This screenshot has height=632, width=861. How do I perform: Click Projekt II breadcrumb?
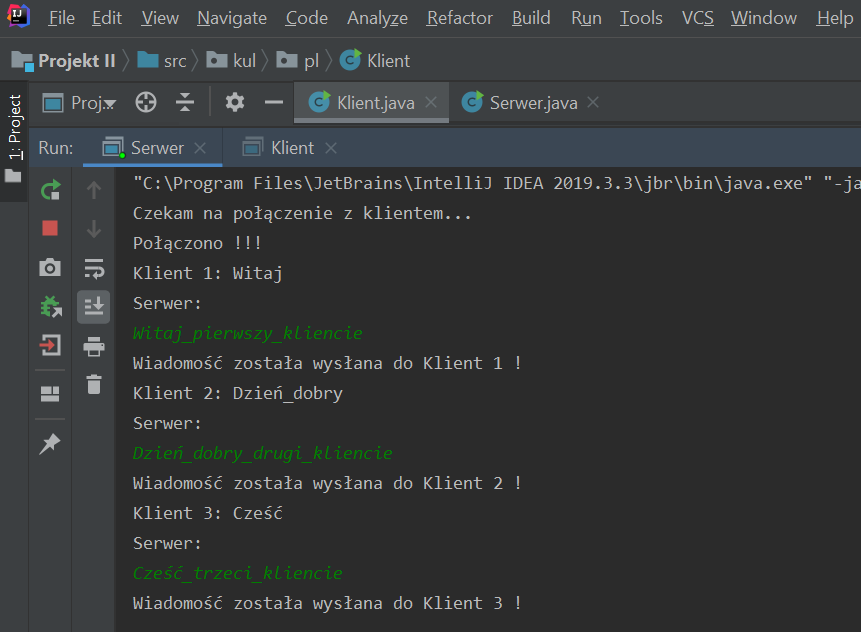(x=64, y=60)
